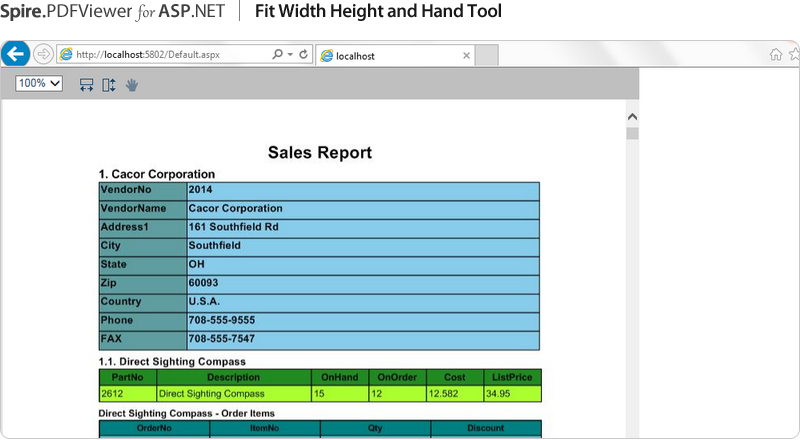
Task: Refresh the page with the reload icon
Action: click(x=304, y=54)
